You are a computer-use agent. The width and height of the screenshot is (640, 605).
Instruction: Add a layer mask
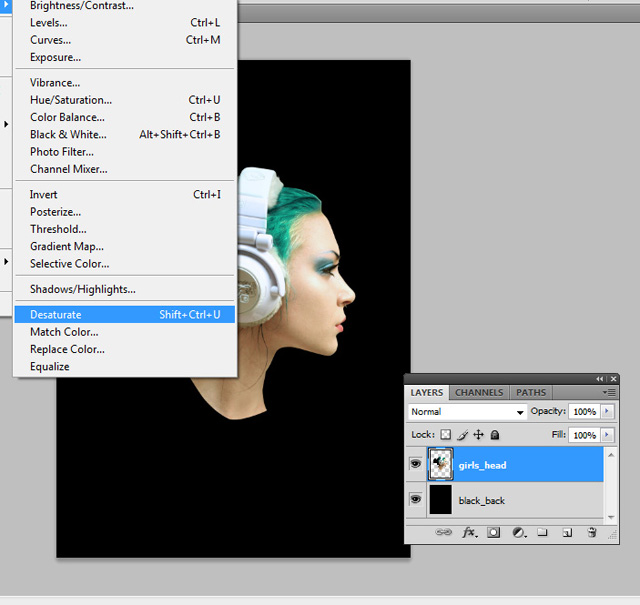coord(493,533)
